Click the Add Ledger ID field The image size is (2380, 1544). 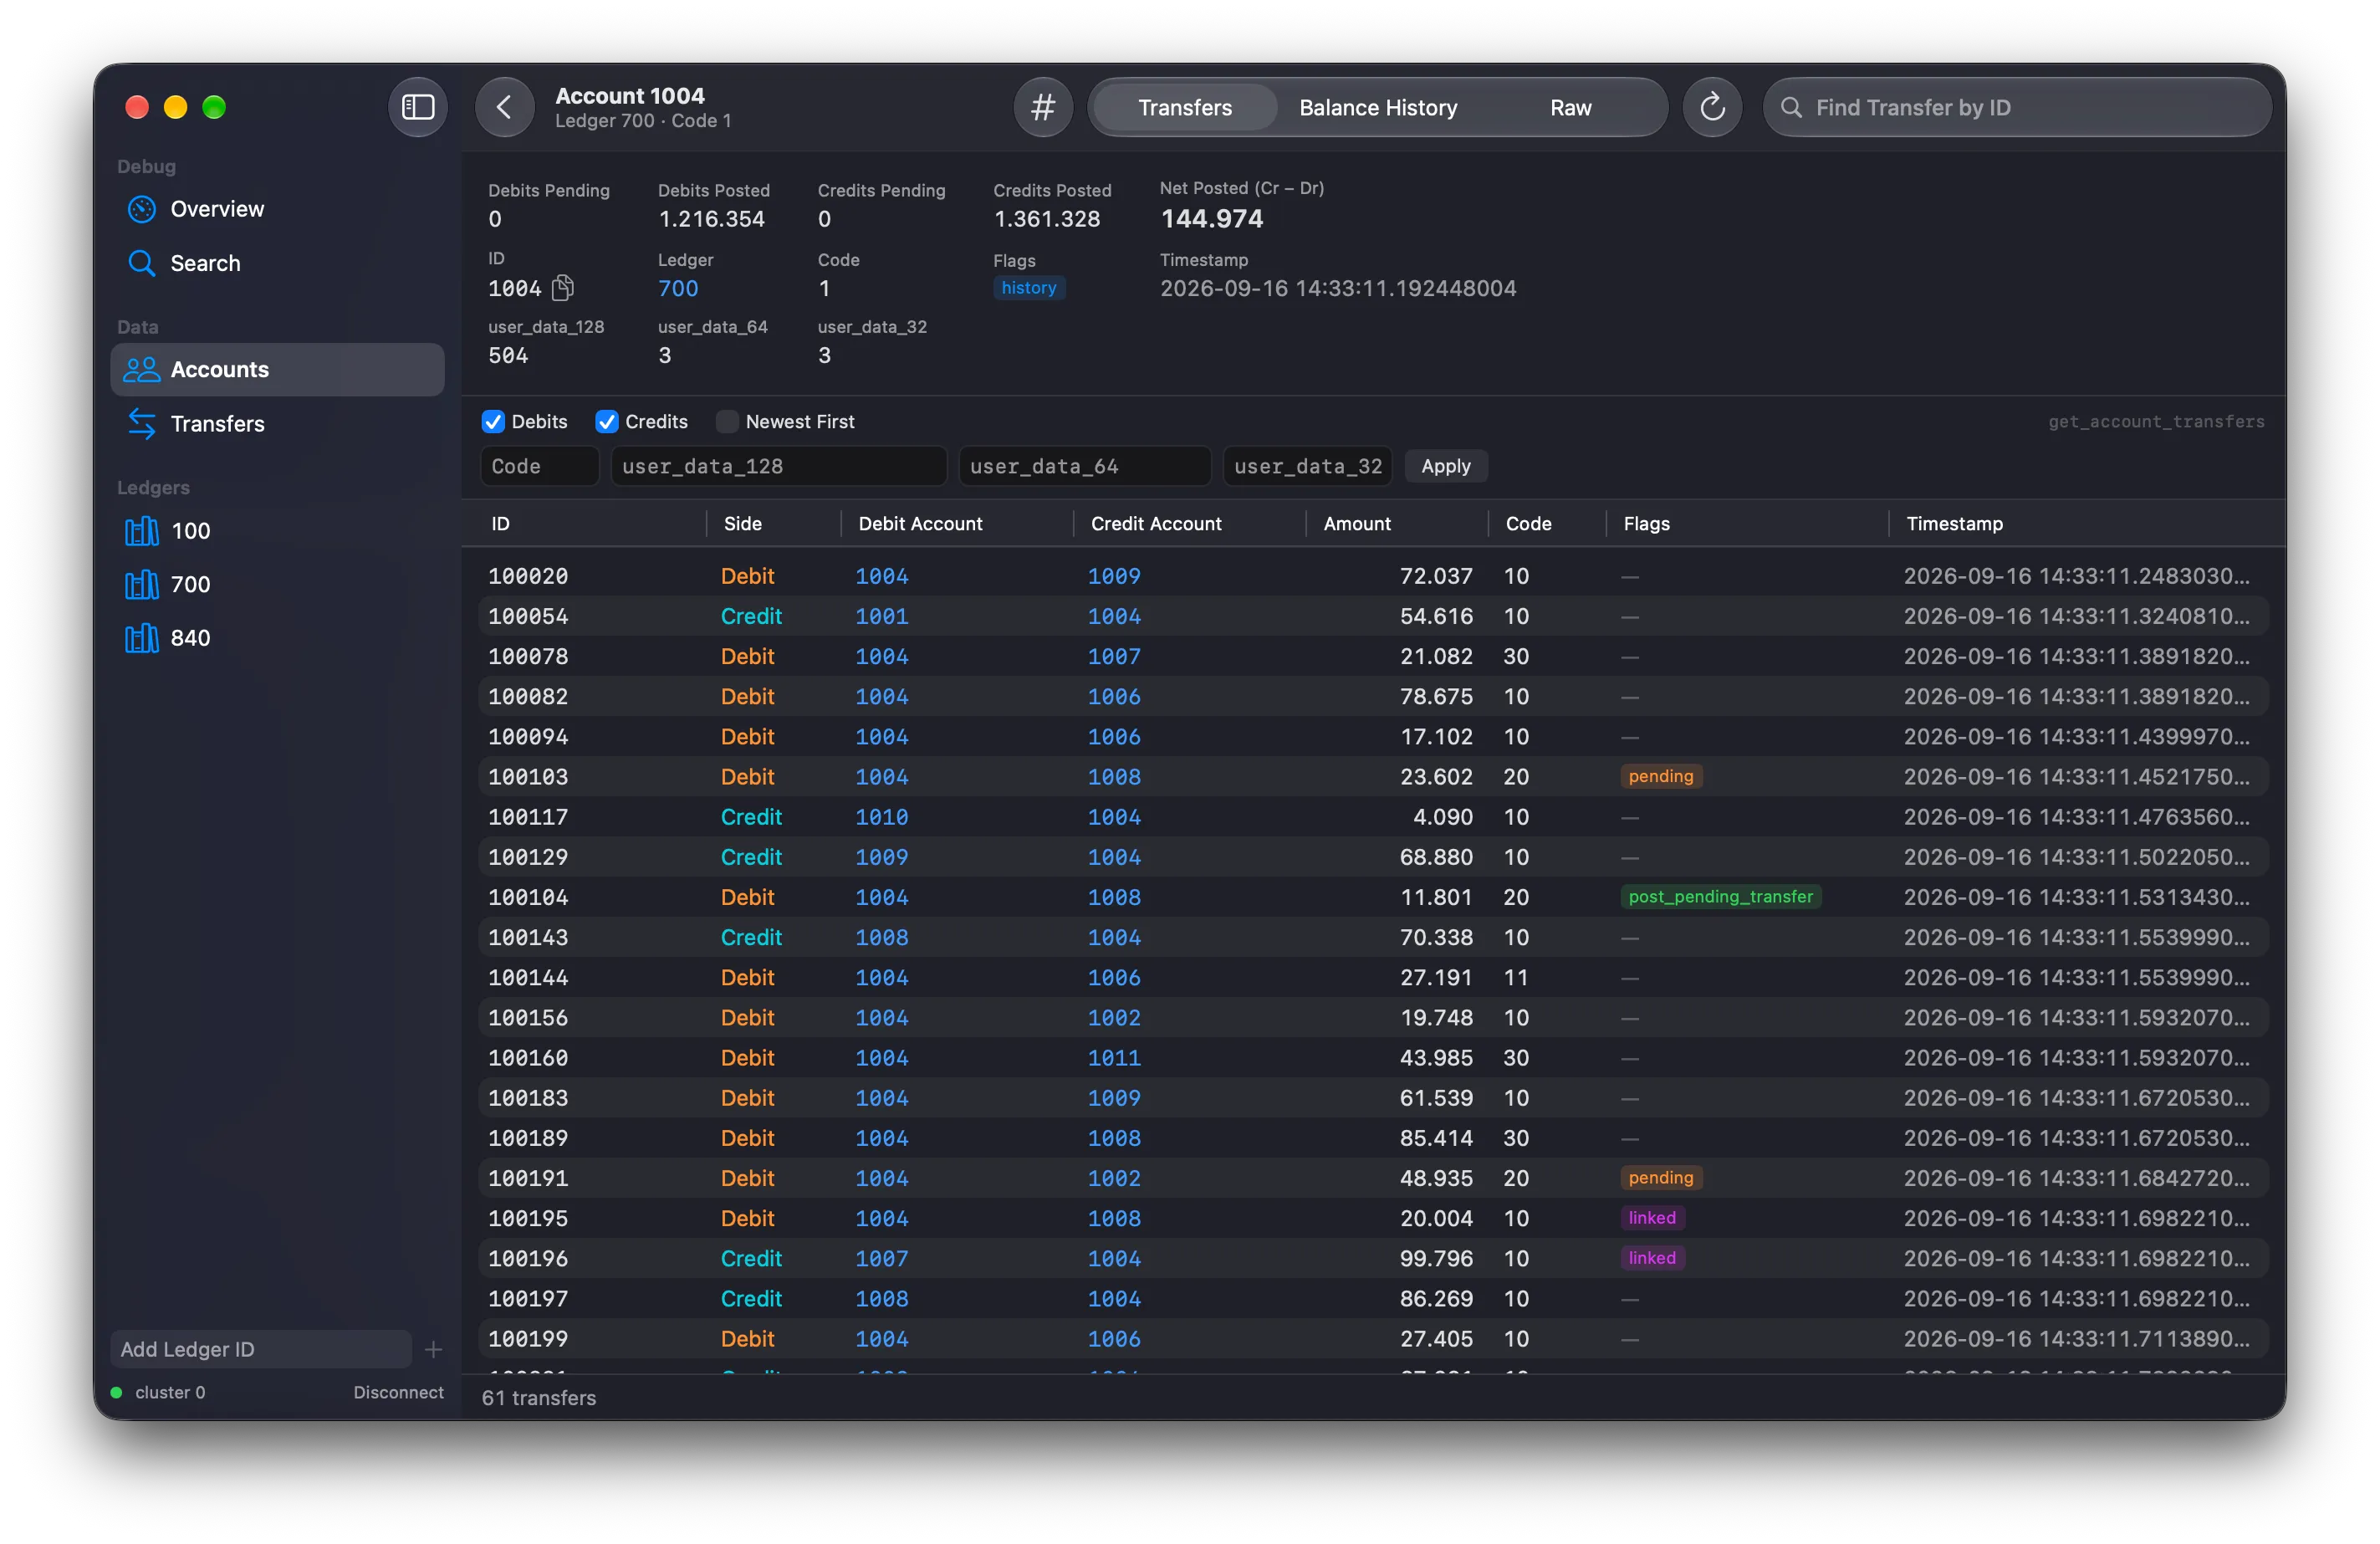point(261,1348)
